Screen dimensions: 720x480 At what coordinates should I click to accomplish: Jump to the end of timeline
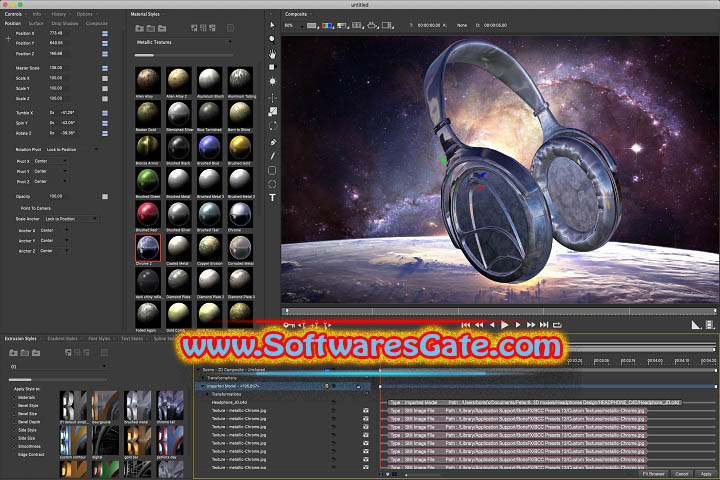click(544, 325)
